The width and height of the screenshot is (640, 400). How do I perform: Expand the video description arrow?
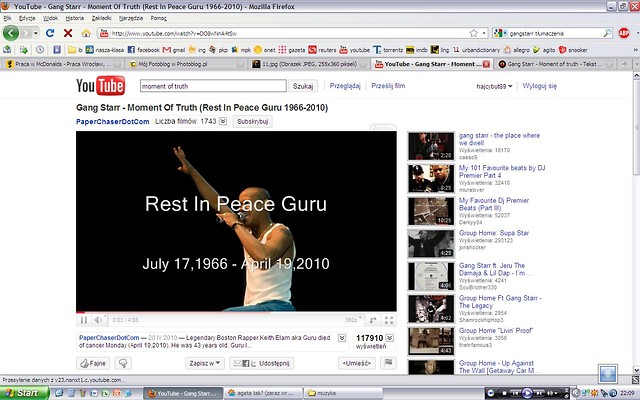point(342,338)
